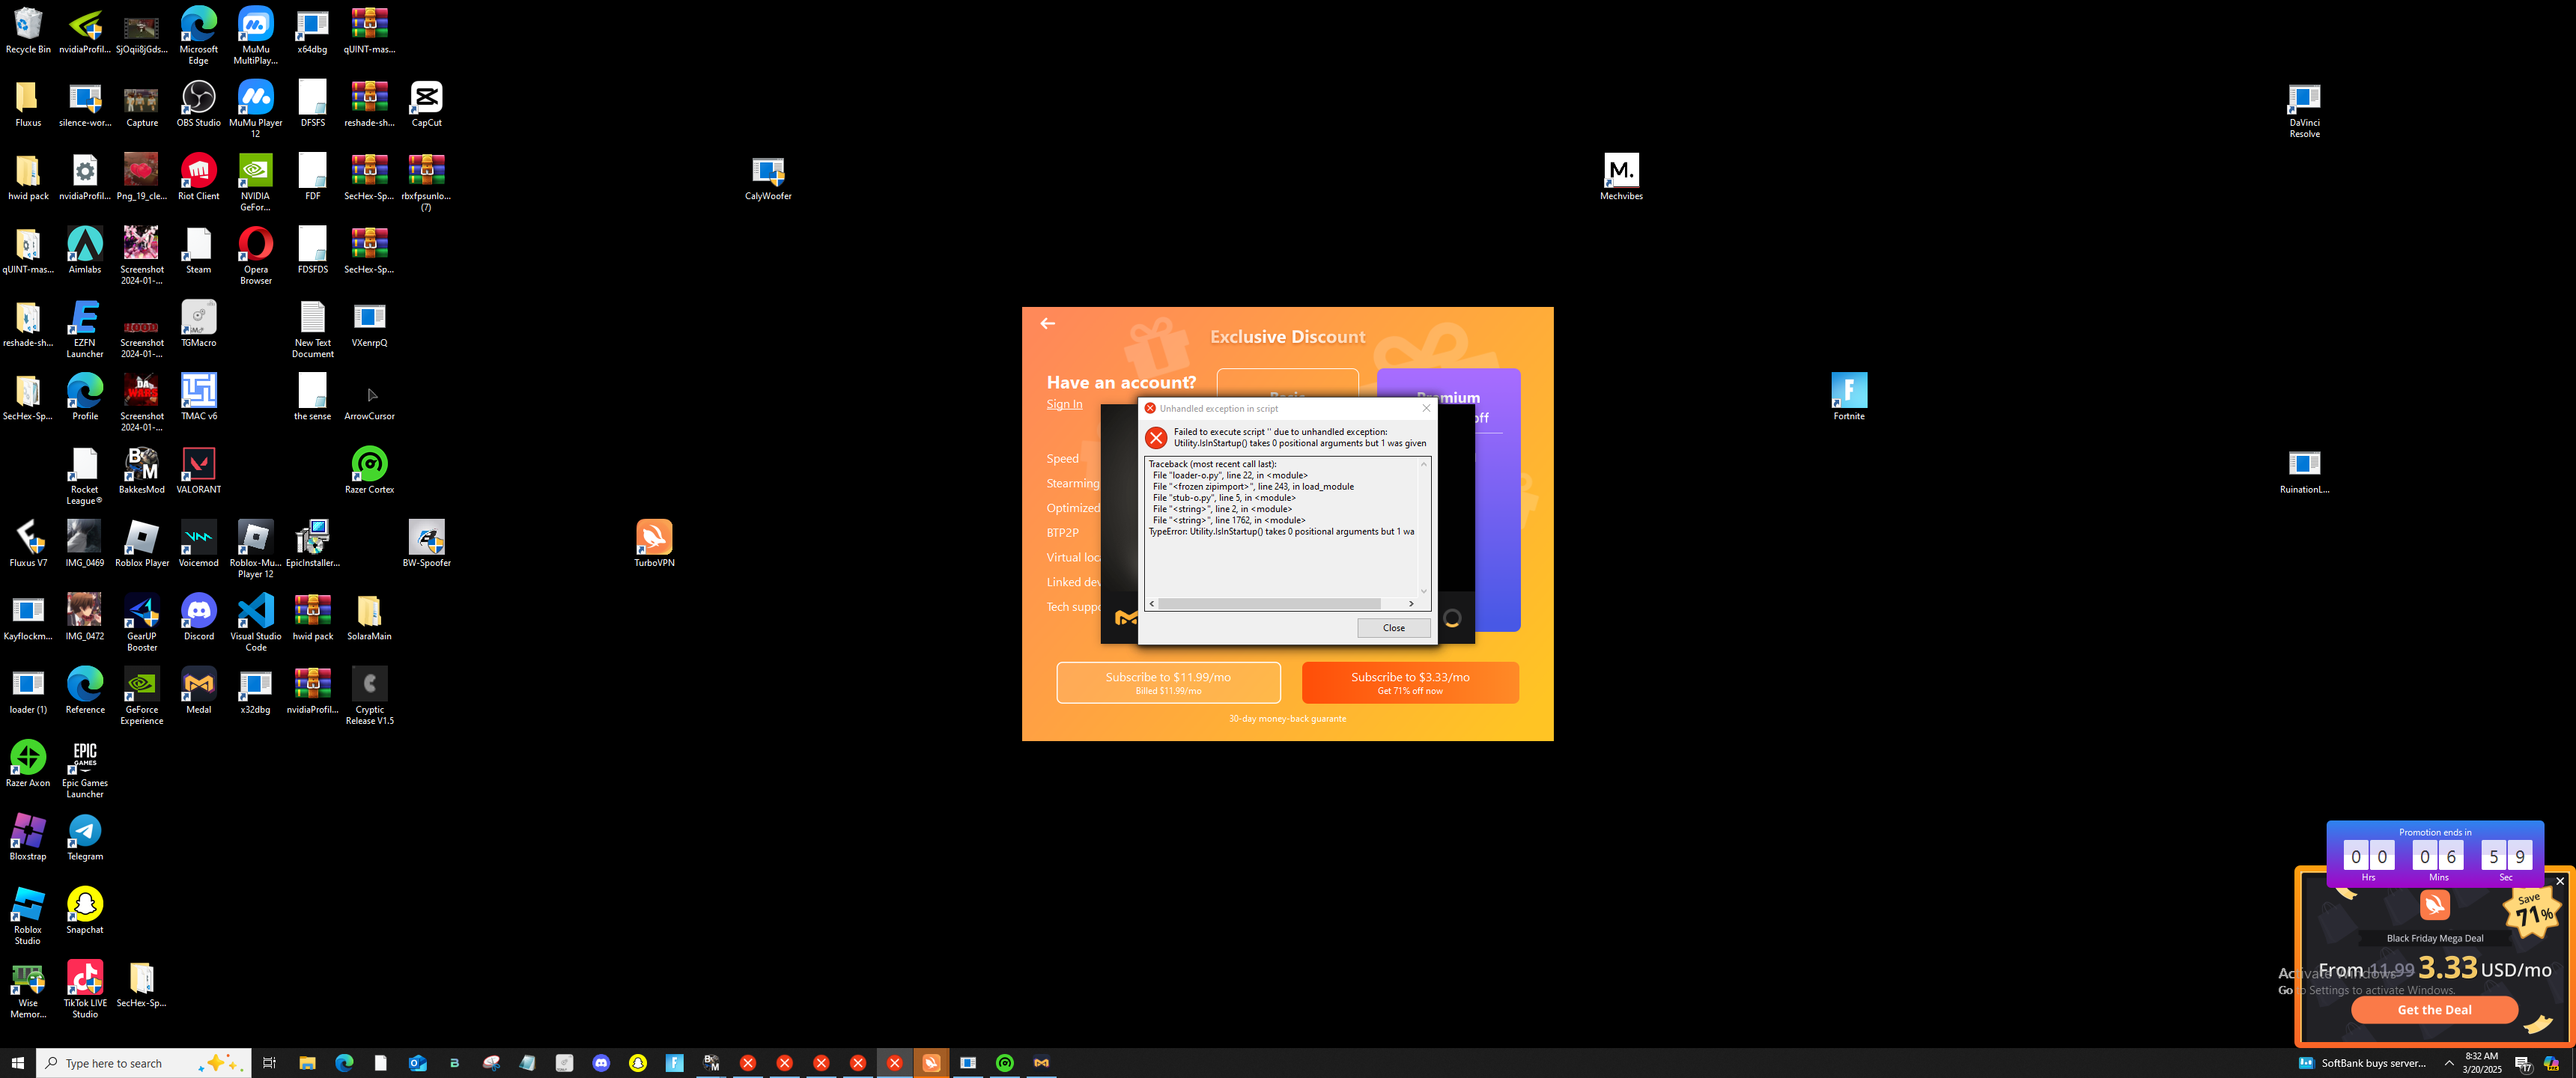
Task: Go back using the arrow in TurboVPN
Action: [x=1047, y=323]
